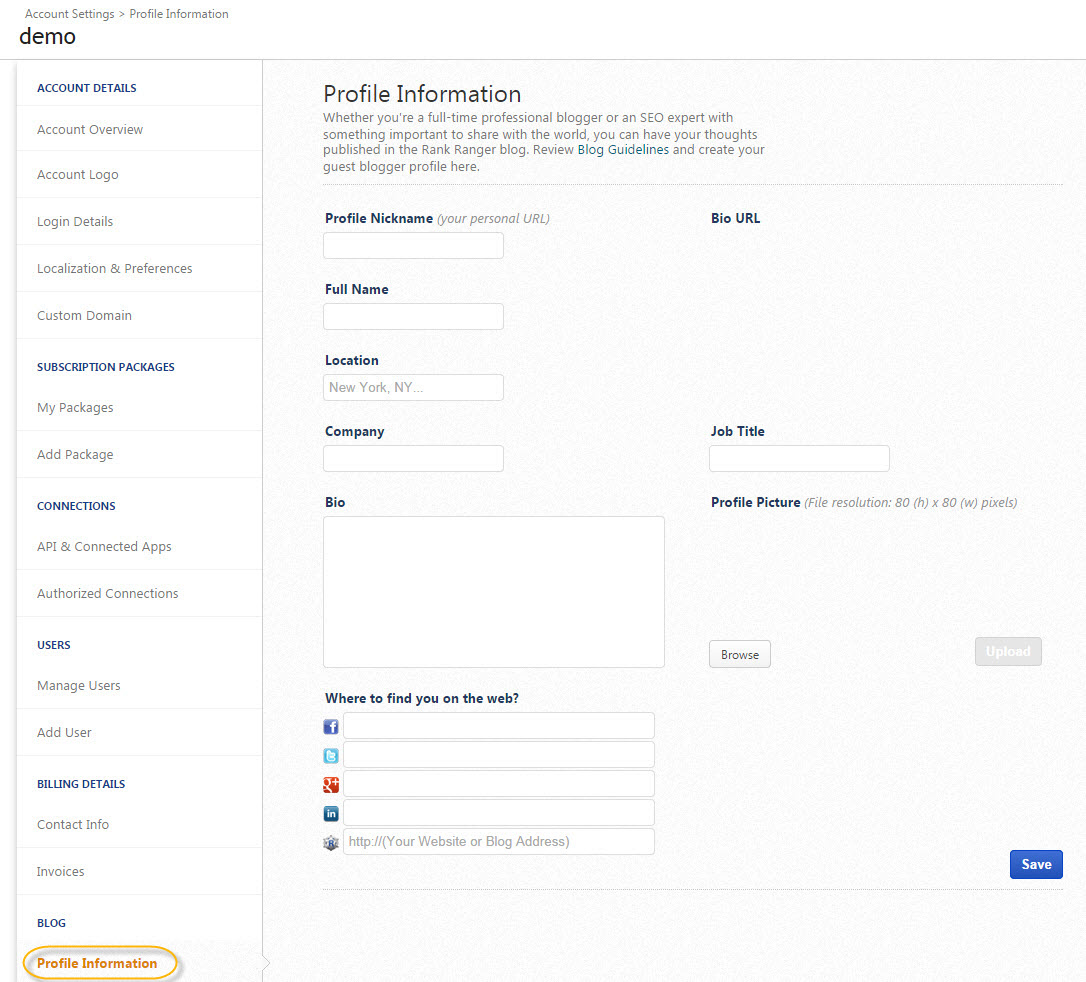
Task: Focus the Google Plus URL field
Action: (499, 784)
